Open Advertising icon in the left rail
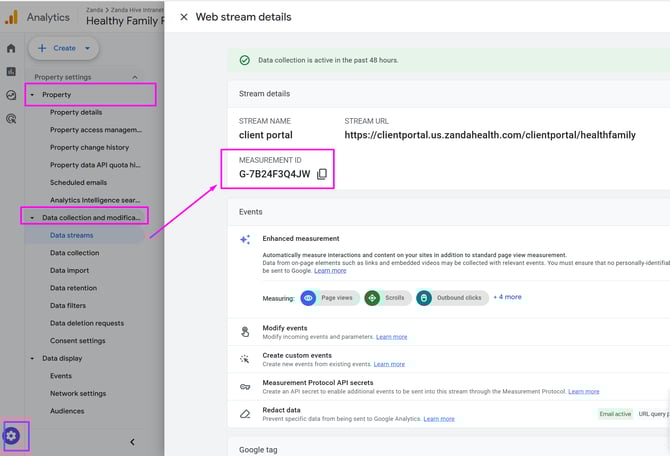 click(11, 118)
